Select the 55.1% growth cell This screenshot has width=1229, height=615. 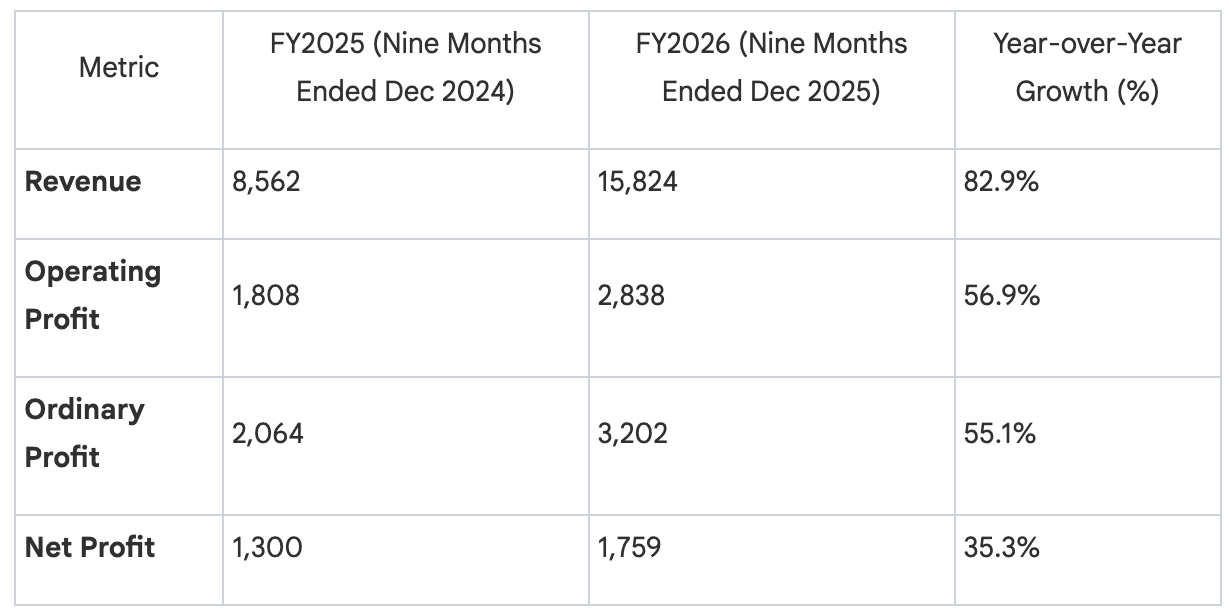(998, 433)
